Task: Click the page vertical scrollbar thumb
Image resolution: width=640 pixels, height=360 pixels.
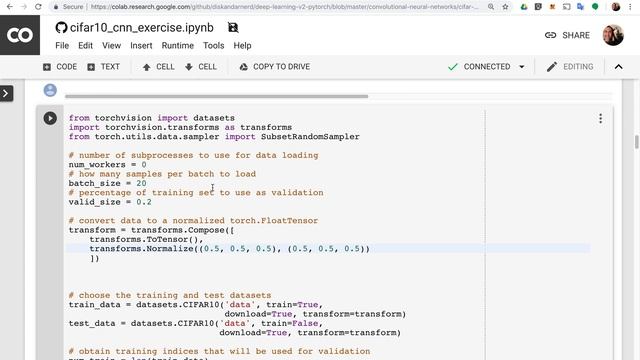Action: coord(636,142)
